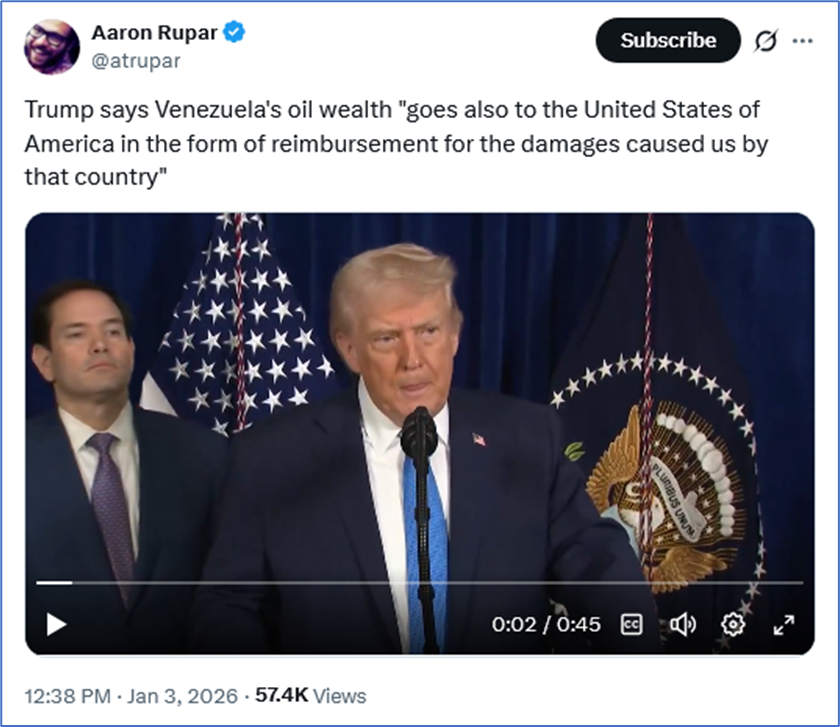Click the tweet text about Venezuela's oil wealth
The image size is (840, 727).
tap(396, 143)
